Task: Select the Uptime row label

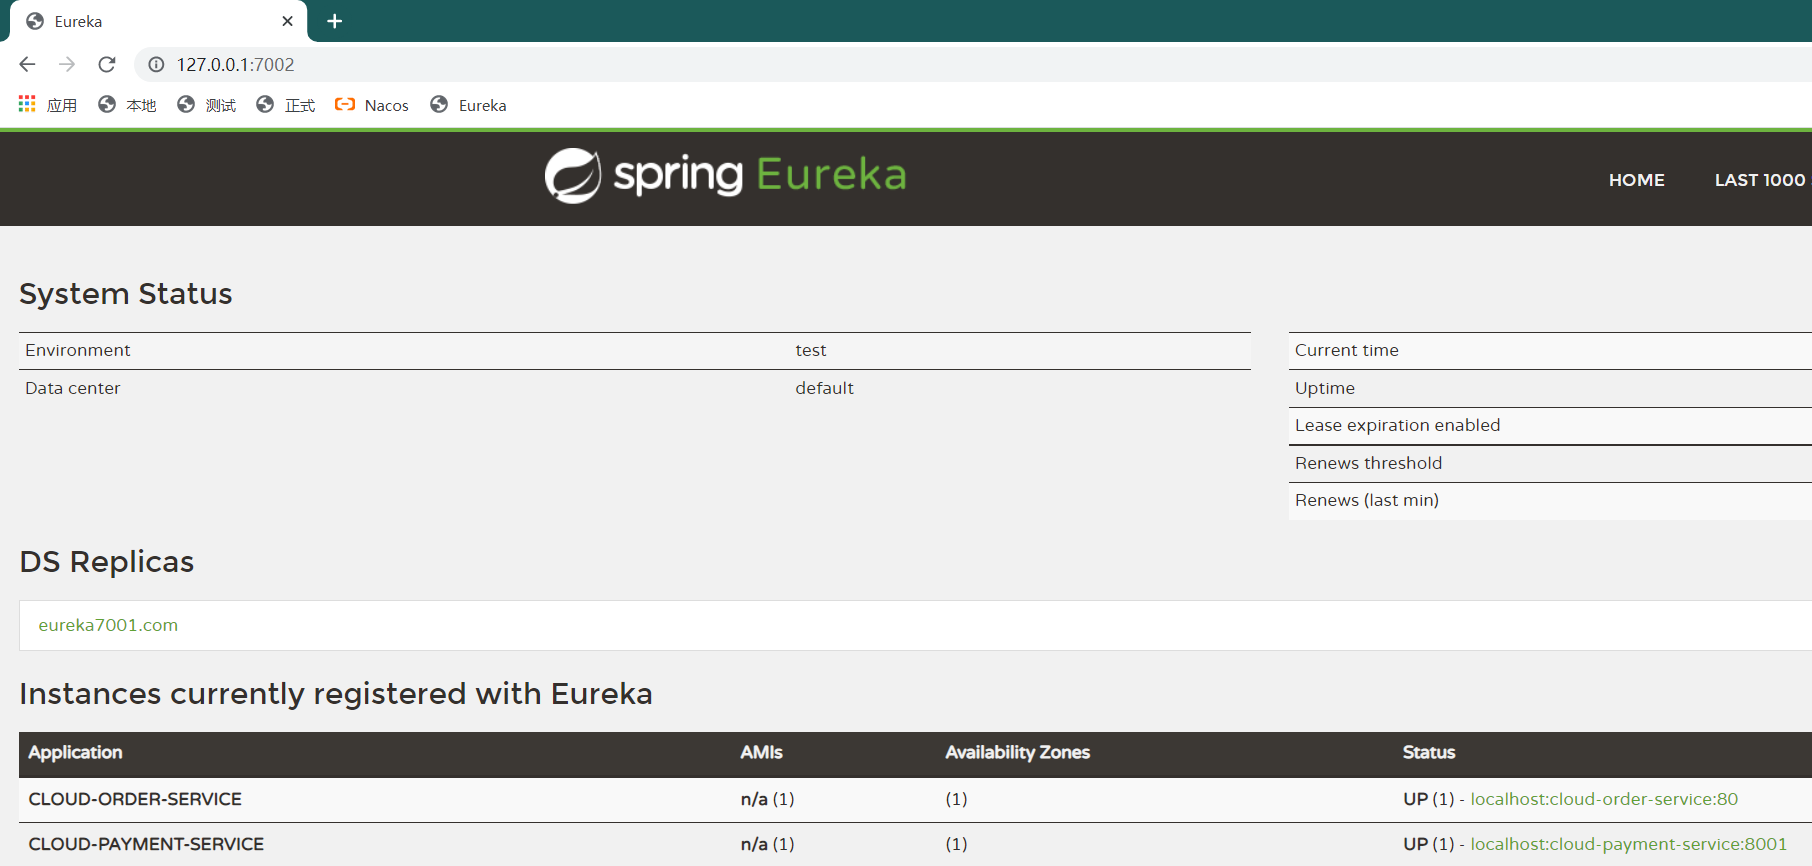Action: (x=1324, y=388)
